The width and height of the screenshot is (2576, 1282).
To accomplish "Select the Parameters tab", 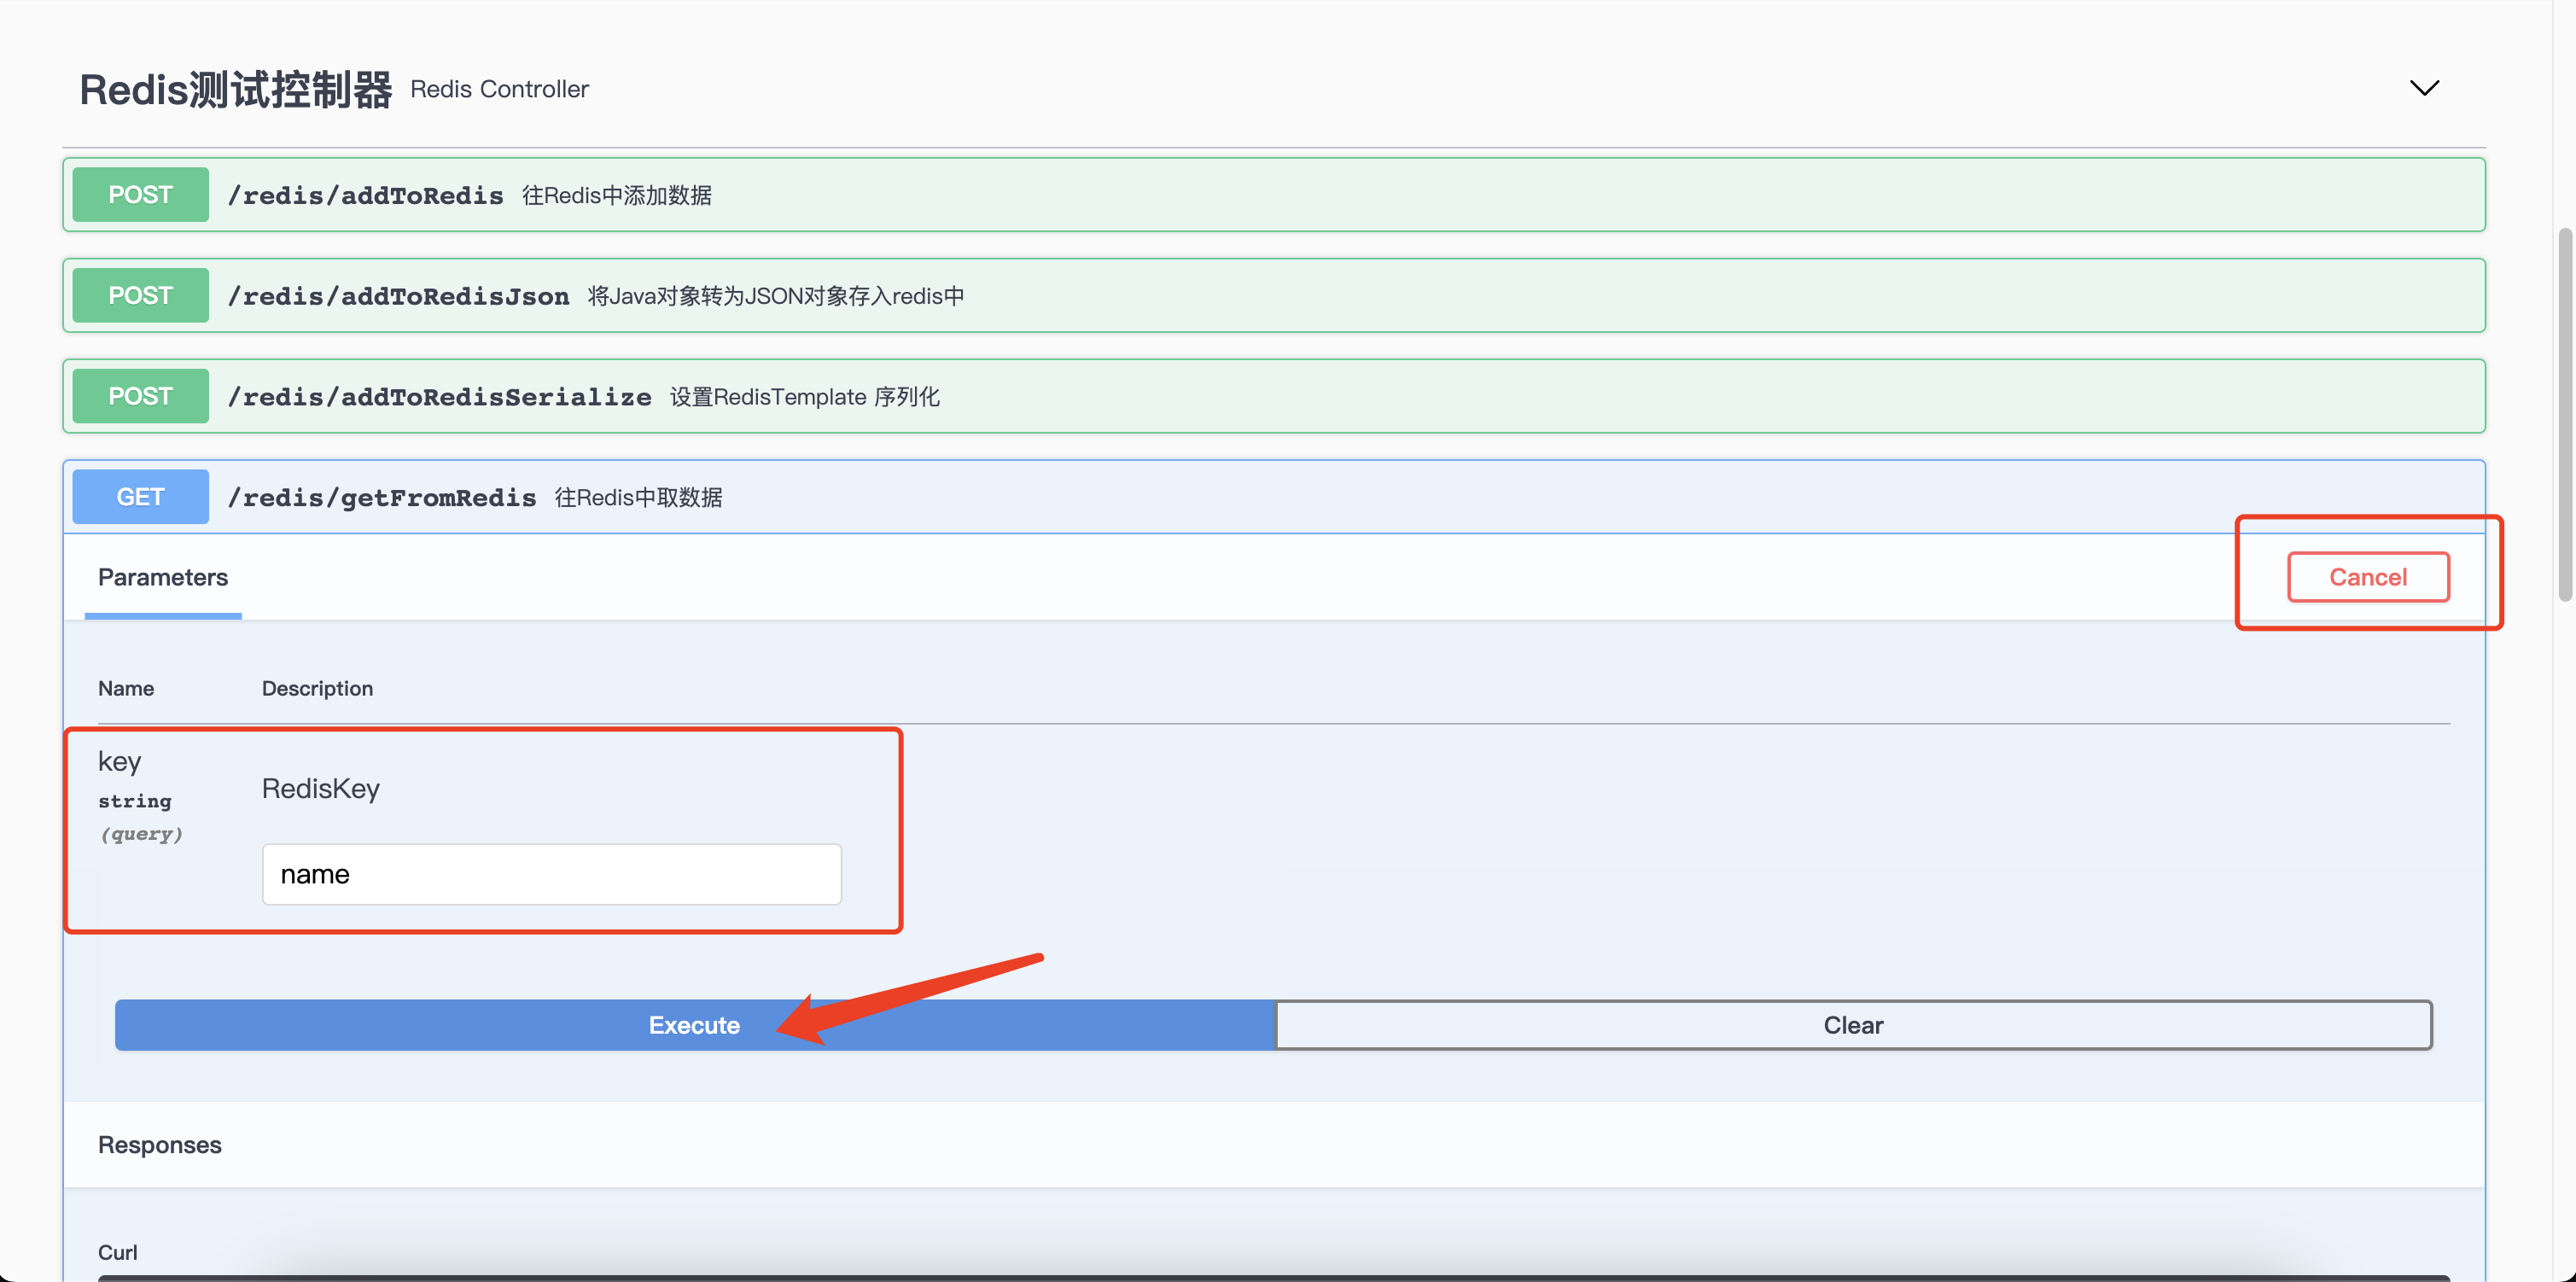I will point(163,577).
